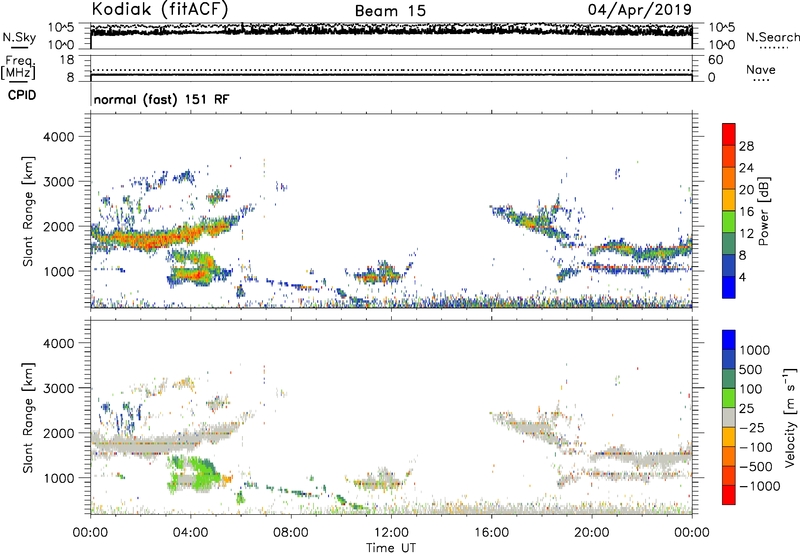The width and height of the screenshot is (800, 554).
Task: Click the 'Beam 15' label
Action: point(390,11)
